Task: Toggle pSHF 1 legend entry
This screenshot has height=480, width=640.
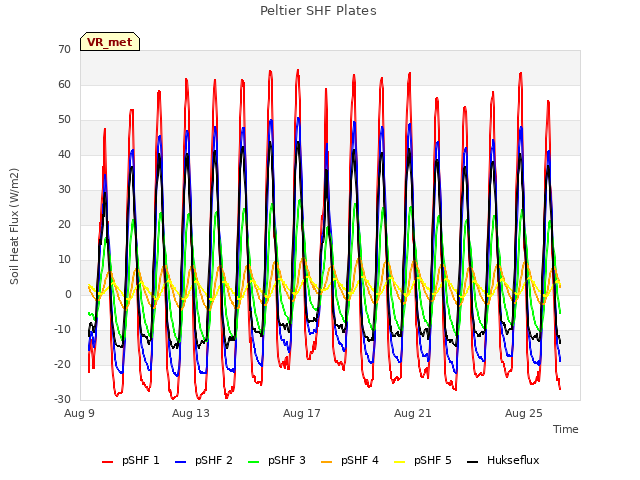Action: click(131, 460)
